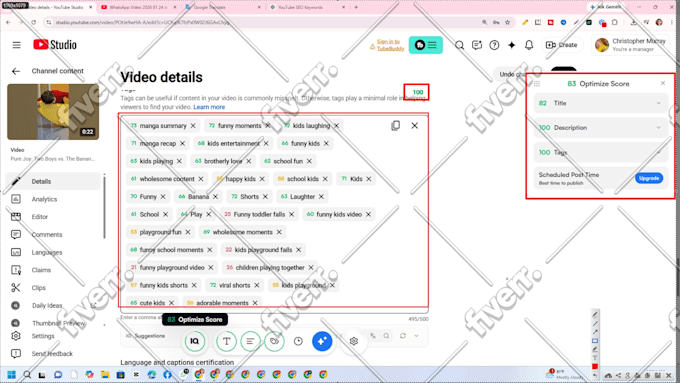Open File Explorer from the taskbar
This screenshot has width=680, height=383.
[x=105, y=375]
